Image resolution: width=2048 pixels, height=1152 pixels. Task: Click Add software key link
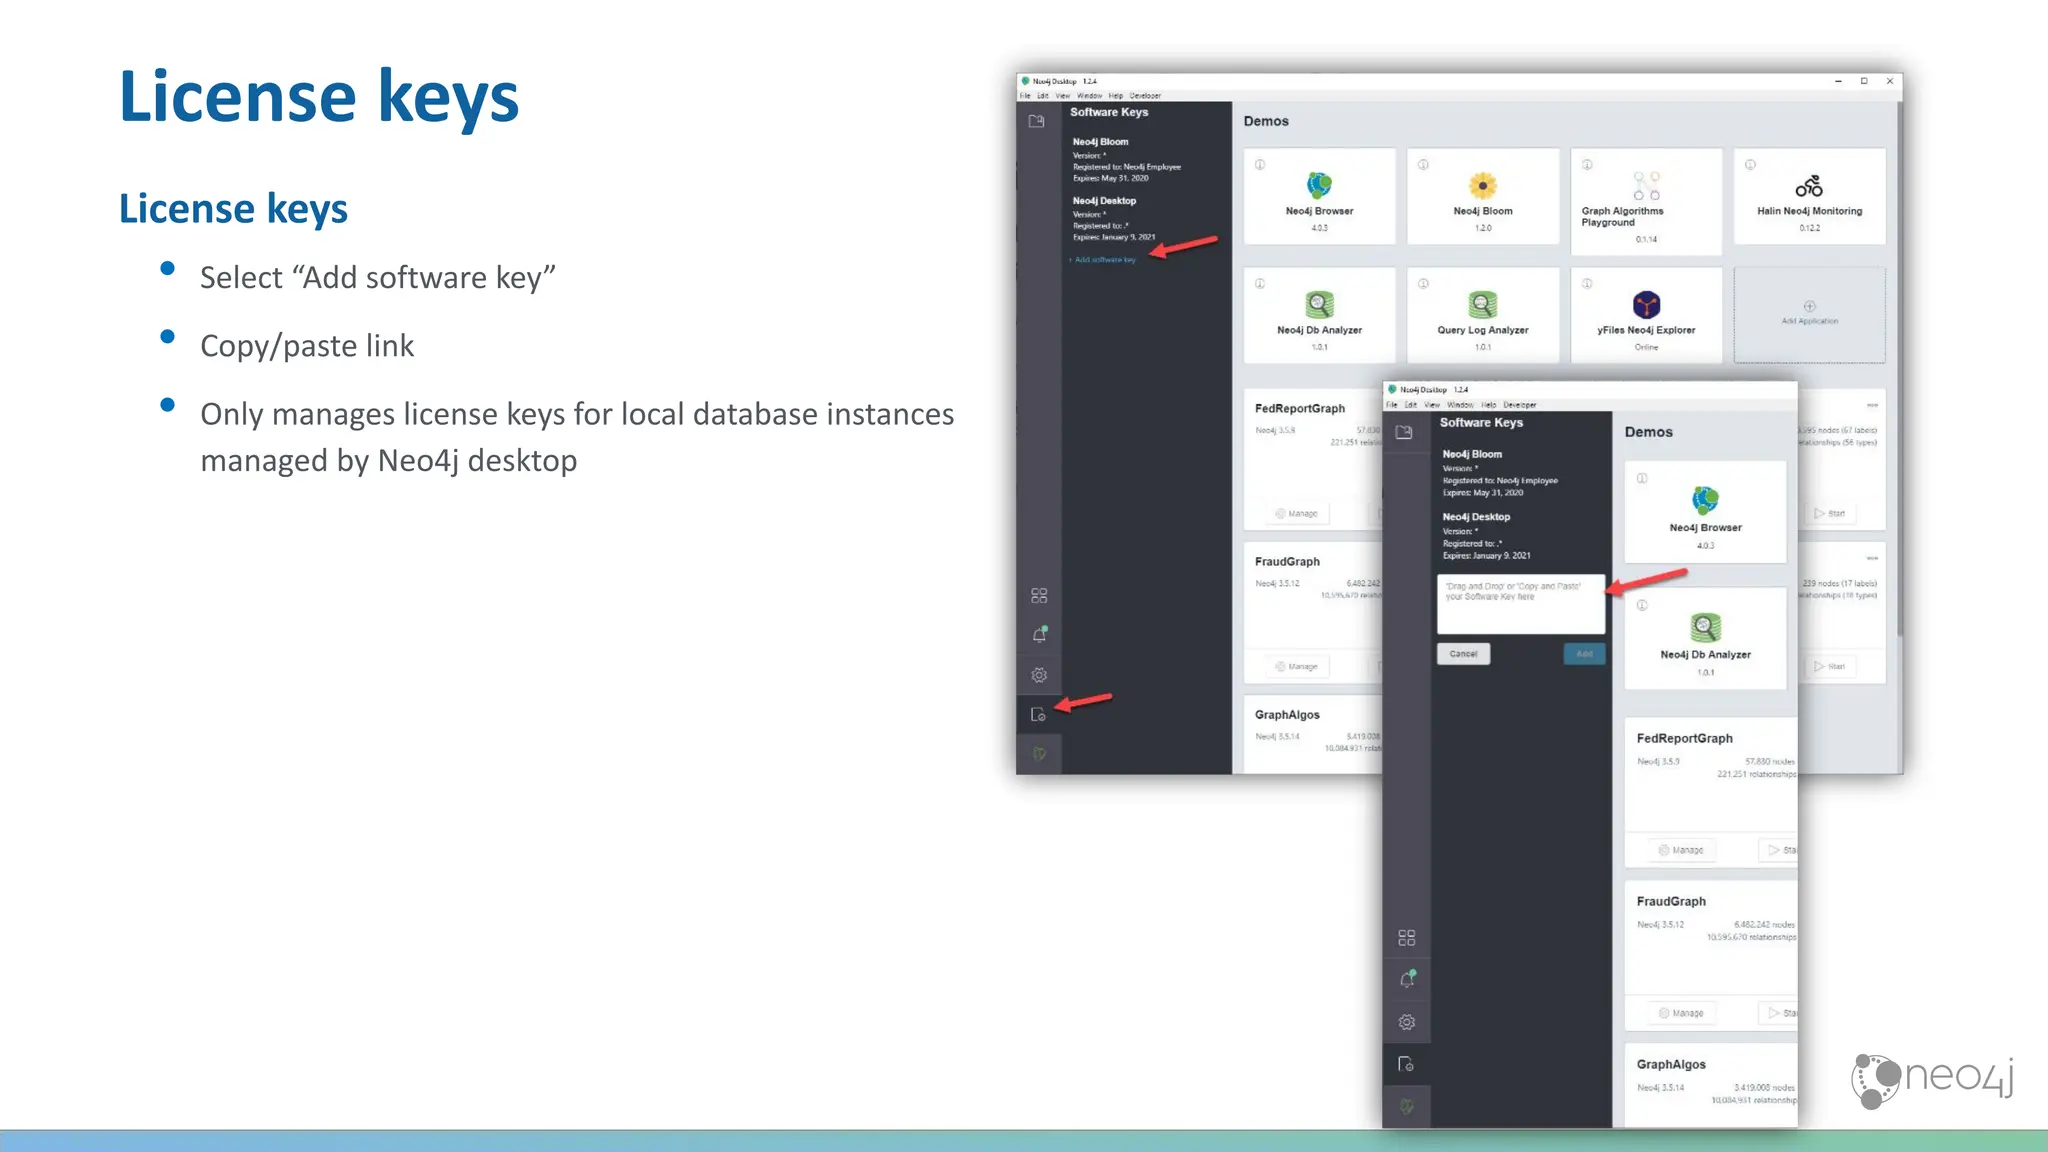[1103, 260]
